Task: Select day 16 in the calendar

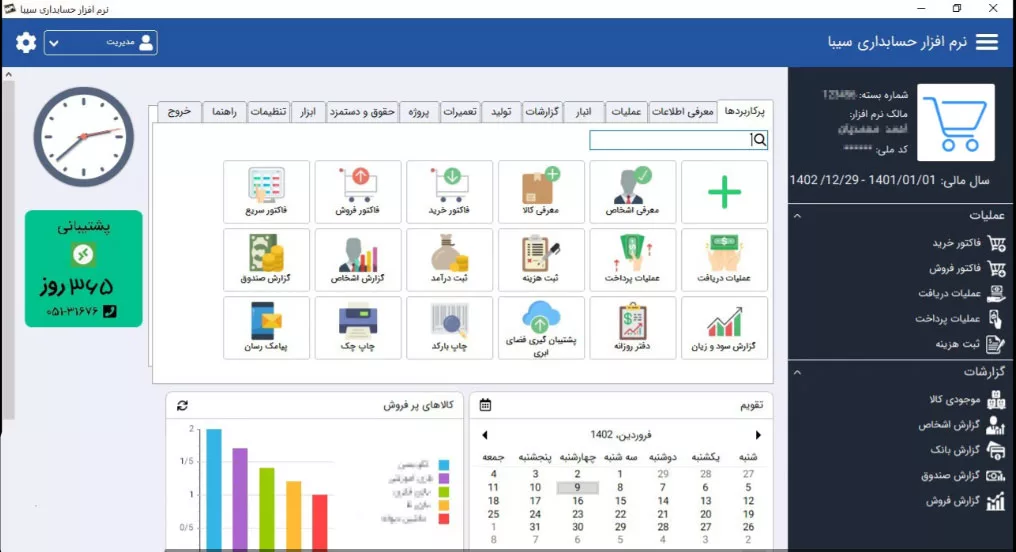Action: [577, 501]
